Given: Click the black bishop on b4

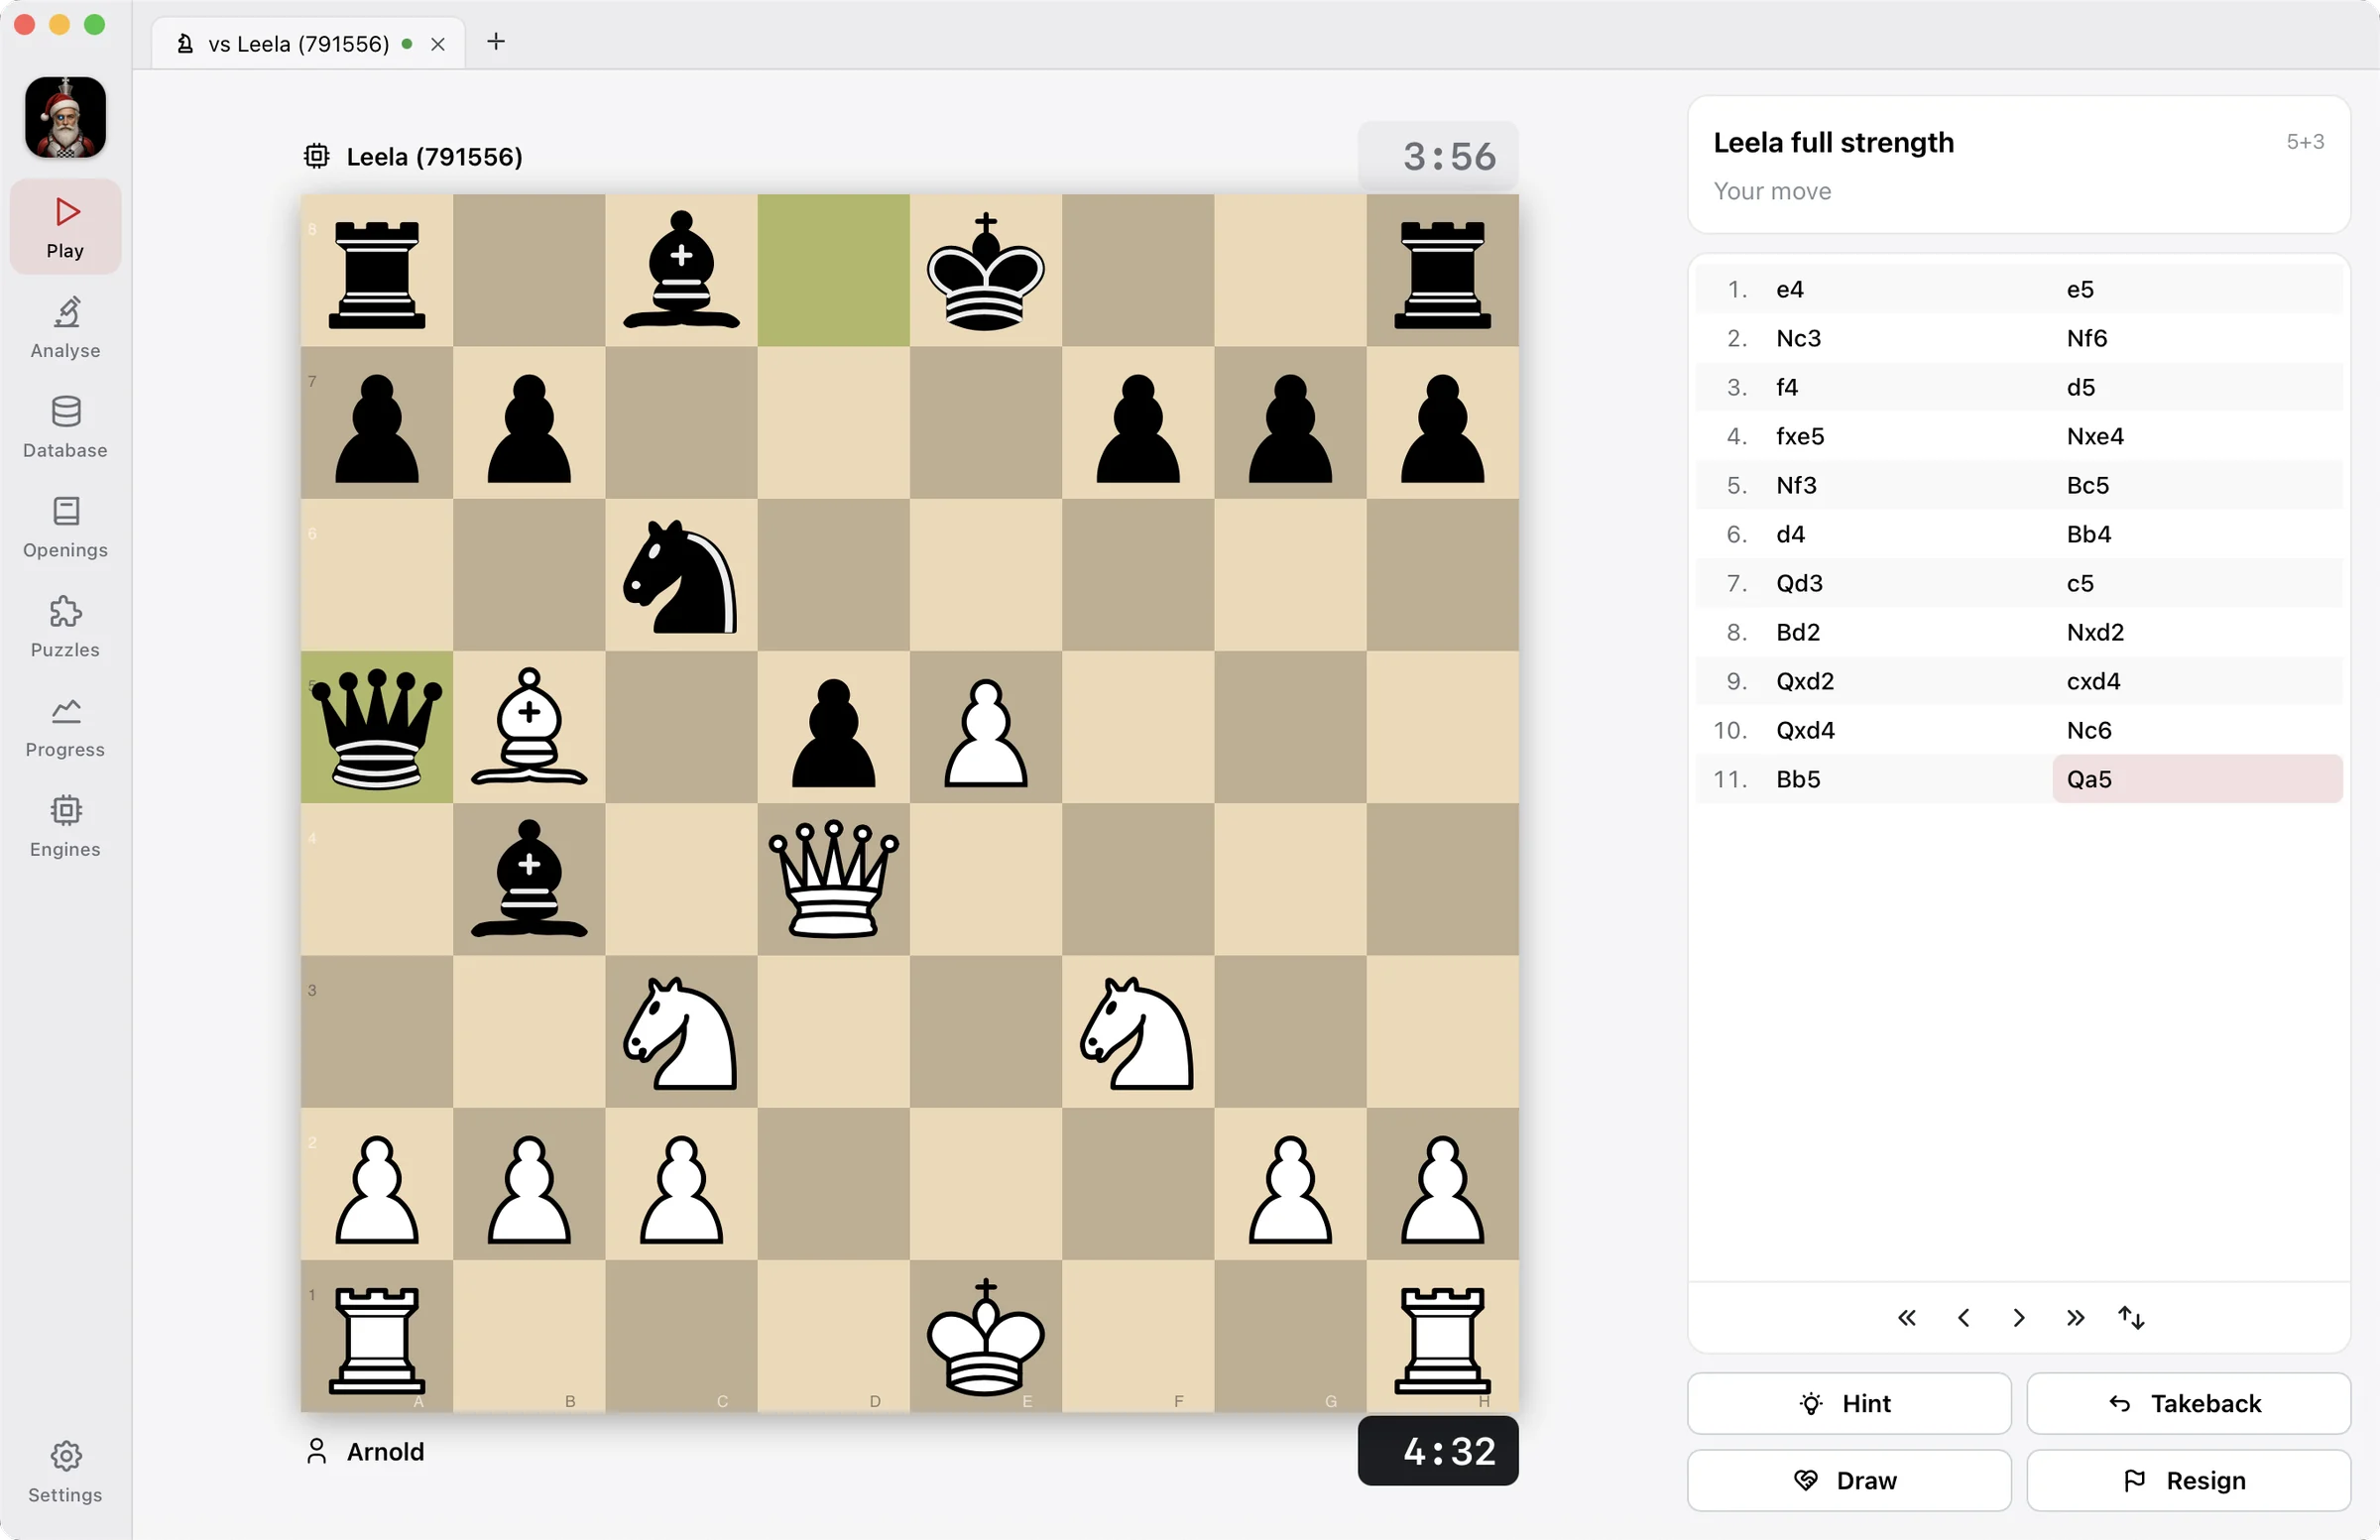Looking at the screenshot, I should pyautogui.click(x=529, y=880).
